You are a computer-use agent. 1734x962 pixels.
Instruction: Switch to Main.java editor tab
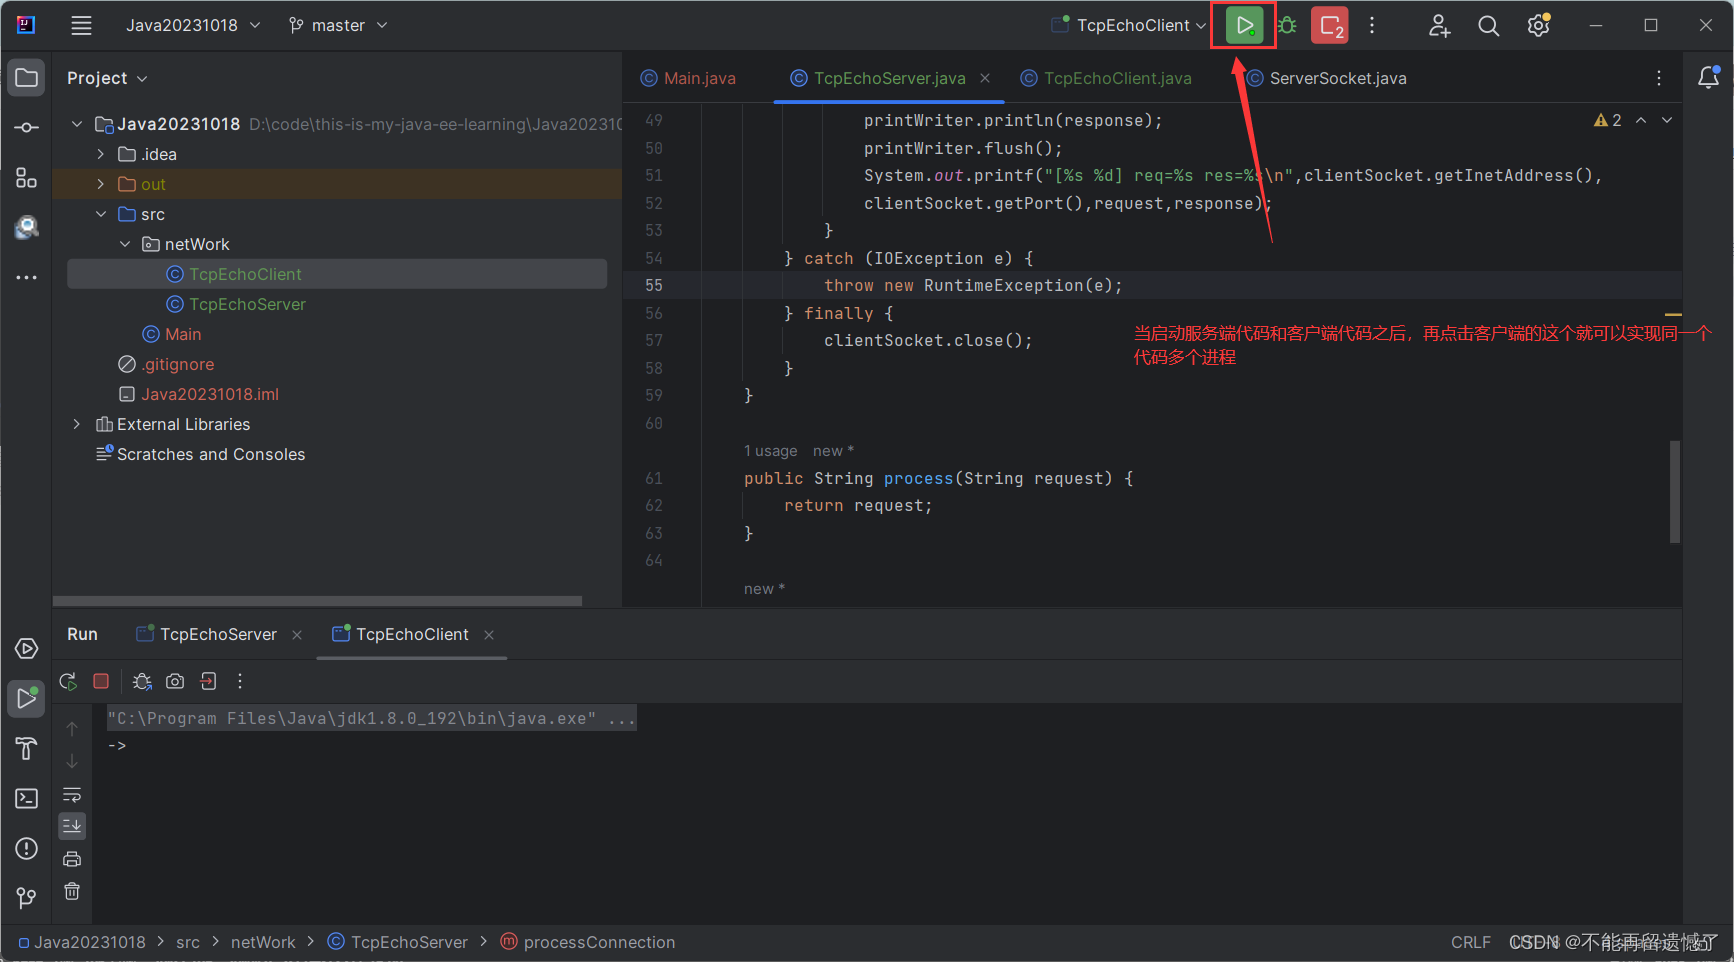pyautogui.click(x=688, y=78)
